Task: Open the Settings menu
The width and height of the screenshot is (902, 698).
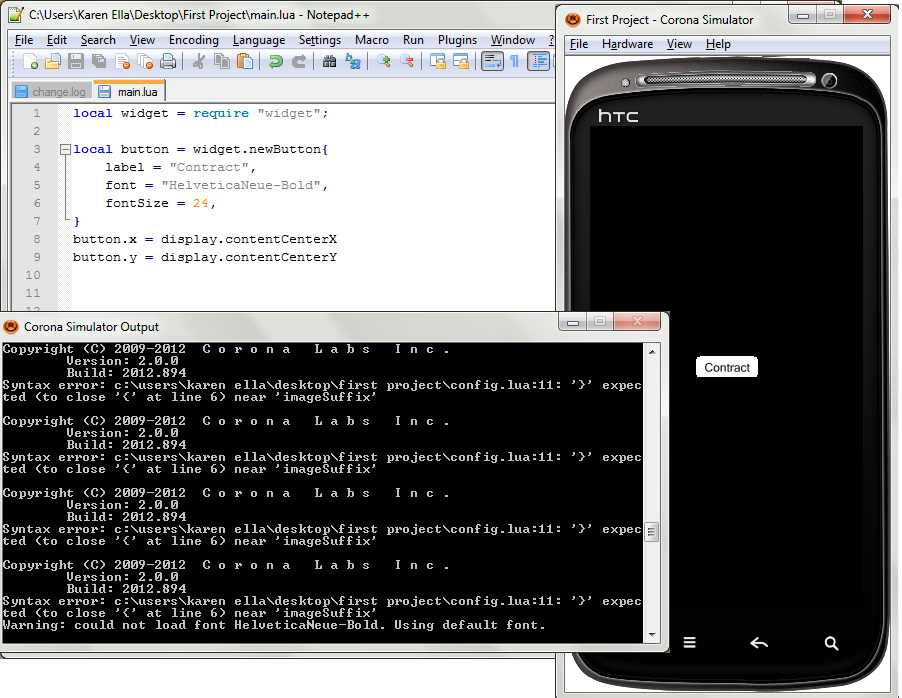Action: [320, 40]
